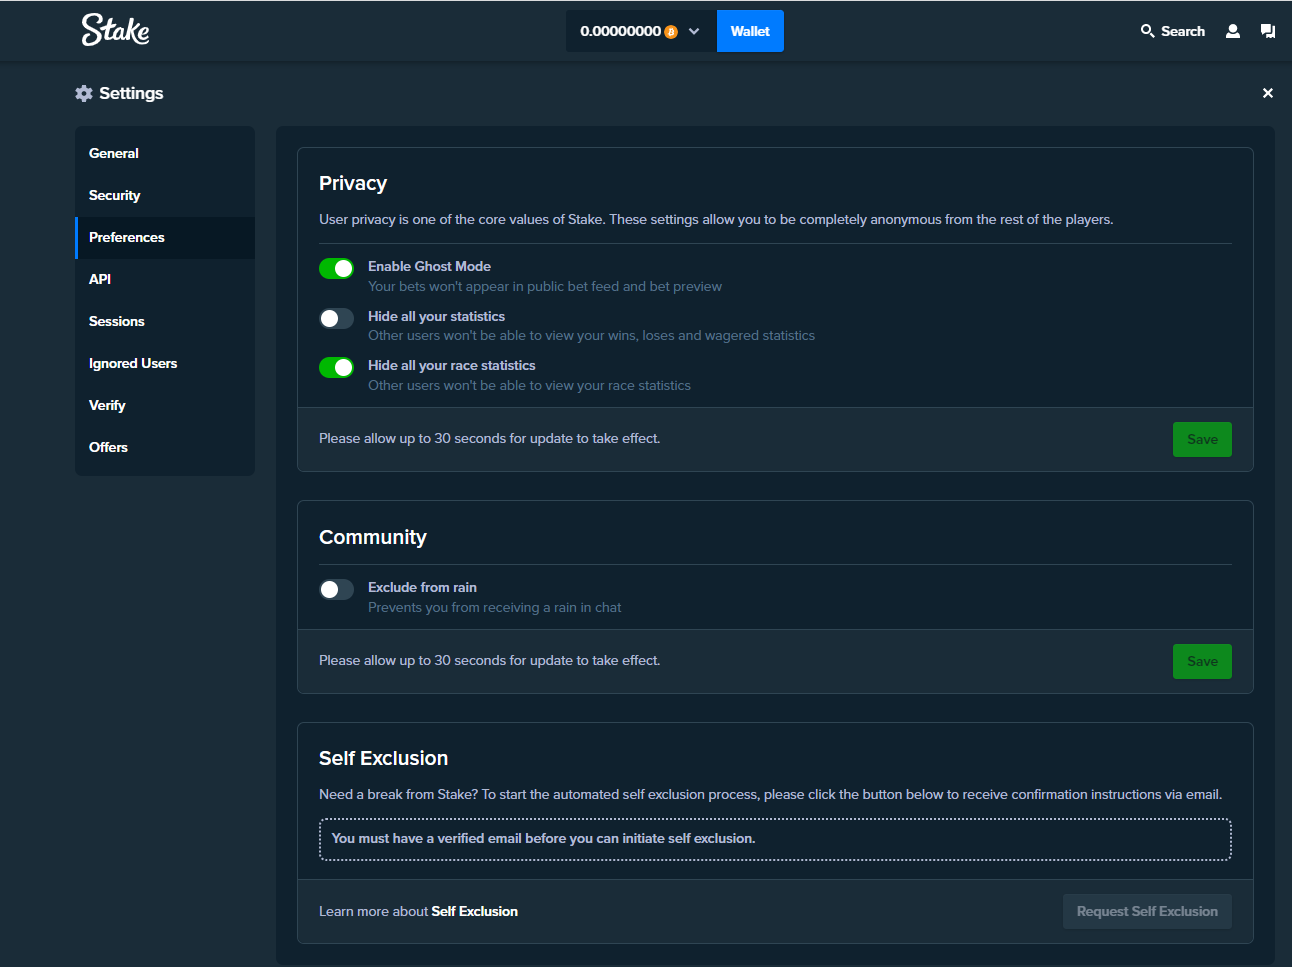Click the Stake logo
This screenshot has height=967, width=1292.
pyautogui.click(x=115, y=30)
